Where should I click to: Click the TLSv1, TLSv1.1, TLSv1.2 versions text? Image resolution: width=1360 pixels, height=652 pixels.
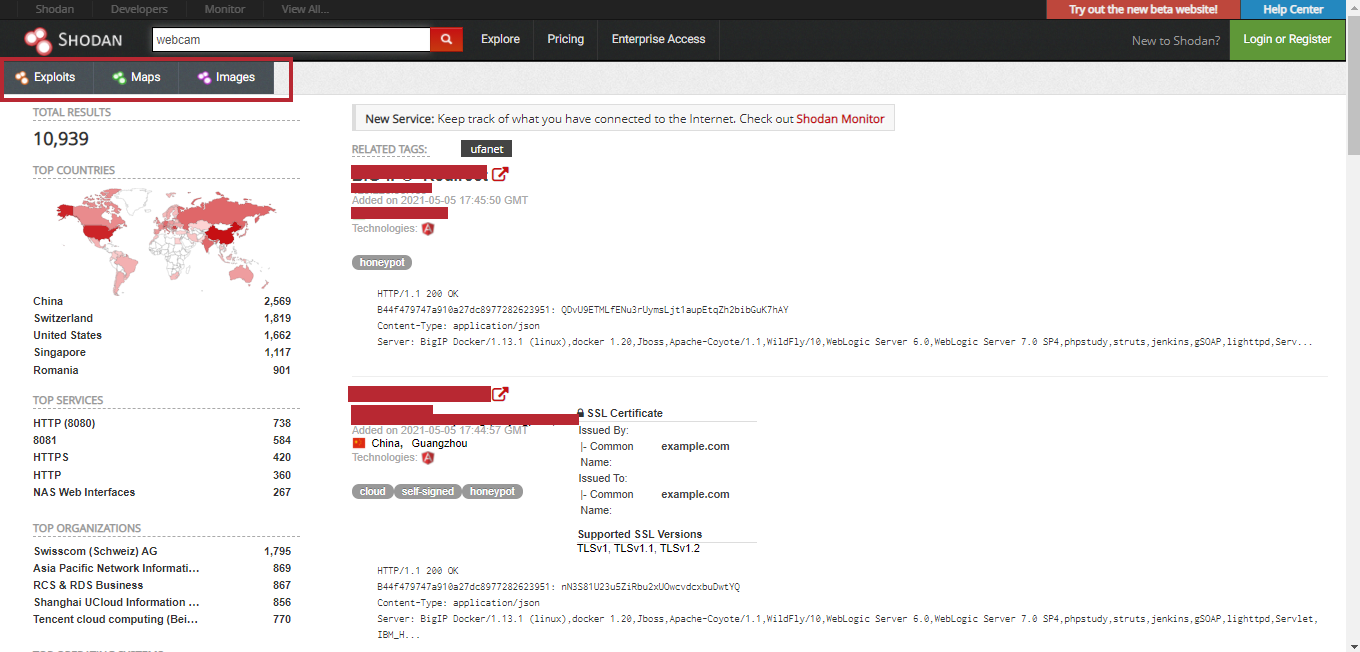638,548
